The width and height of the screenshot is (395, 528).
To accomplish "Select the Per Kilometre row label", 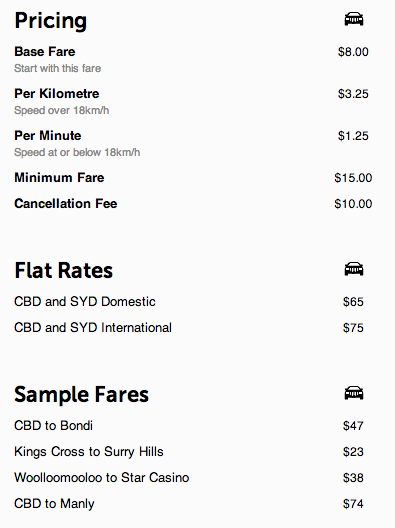I will click(x=57, y=94).
